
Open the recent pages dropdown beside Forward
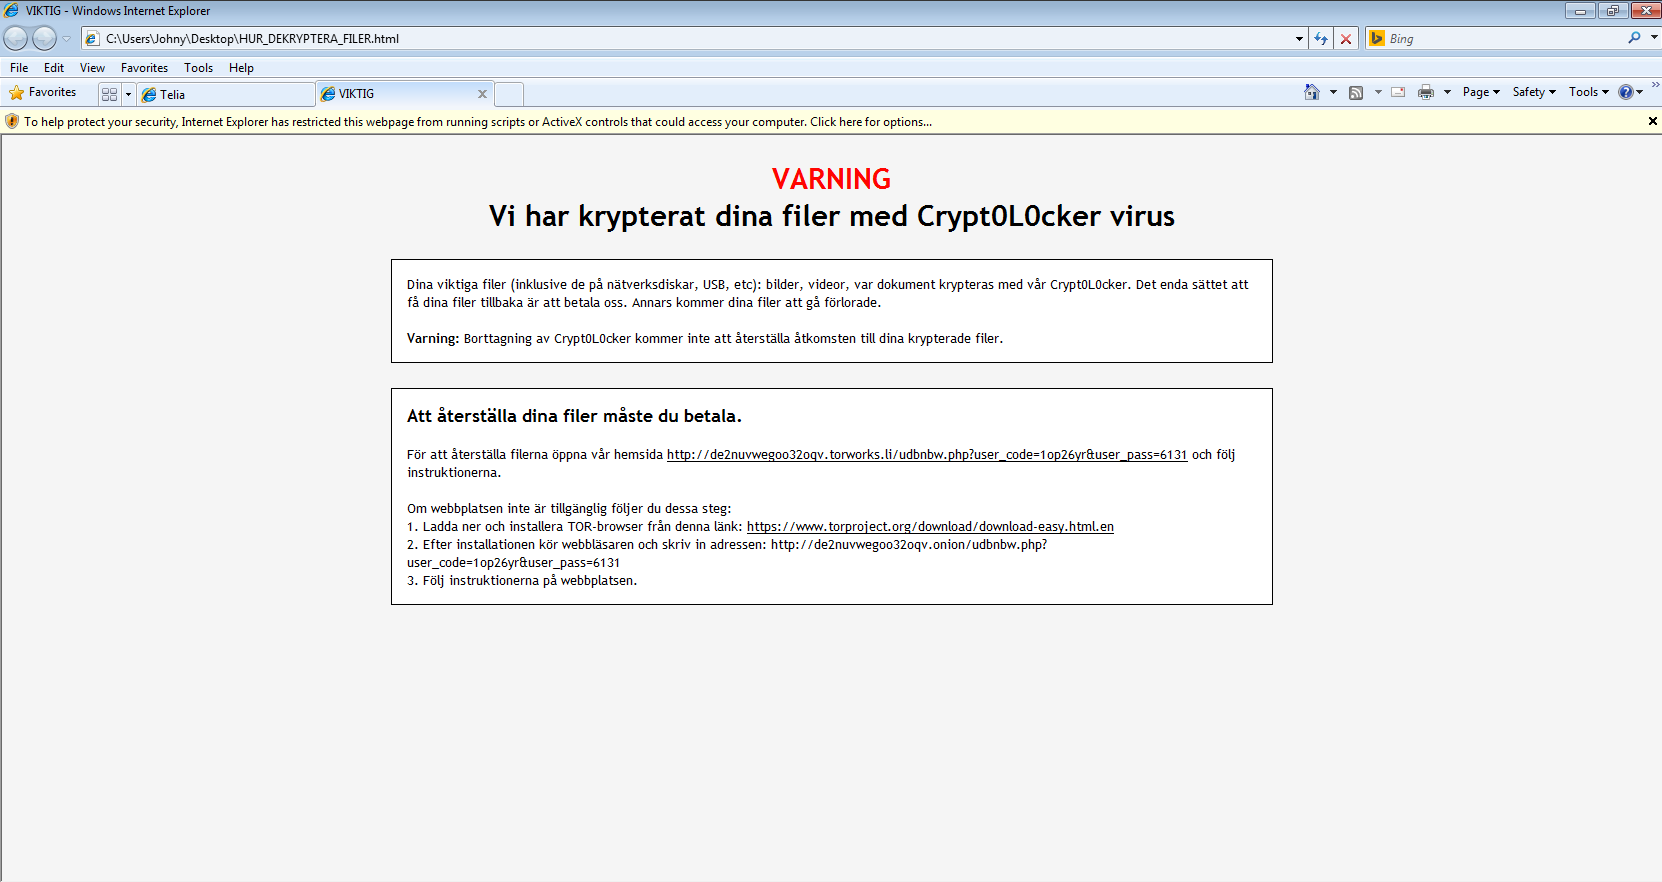coord(67,39)
